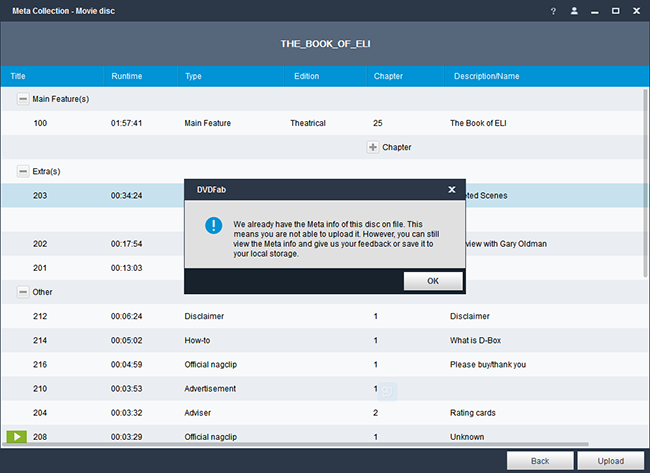Select title 212 row

pos(322,316)
